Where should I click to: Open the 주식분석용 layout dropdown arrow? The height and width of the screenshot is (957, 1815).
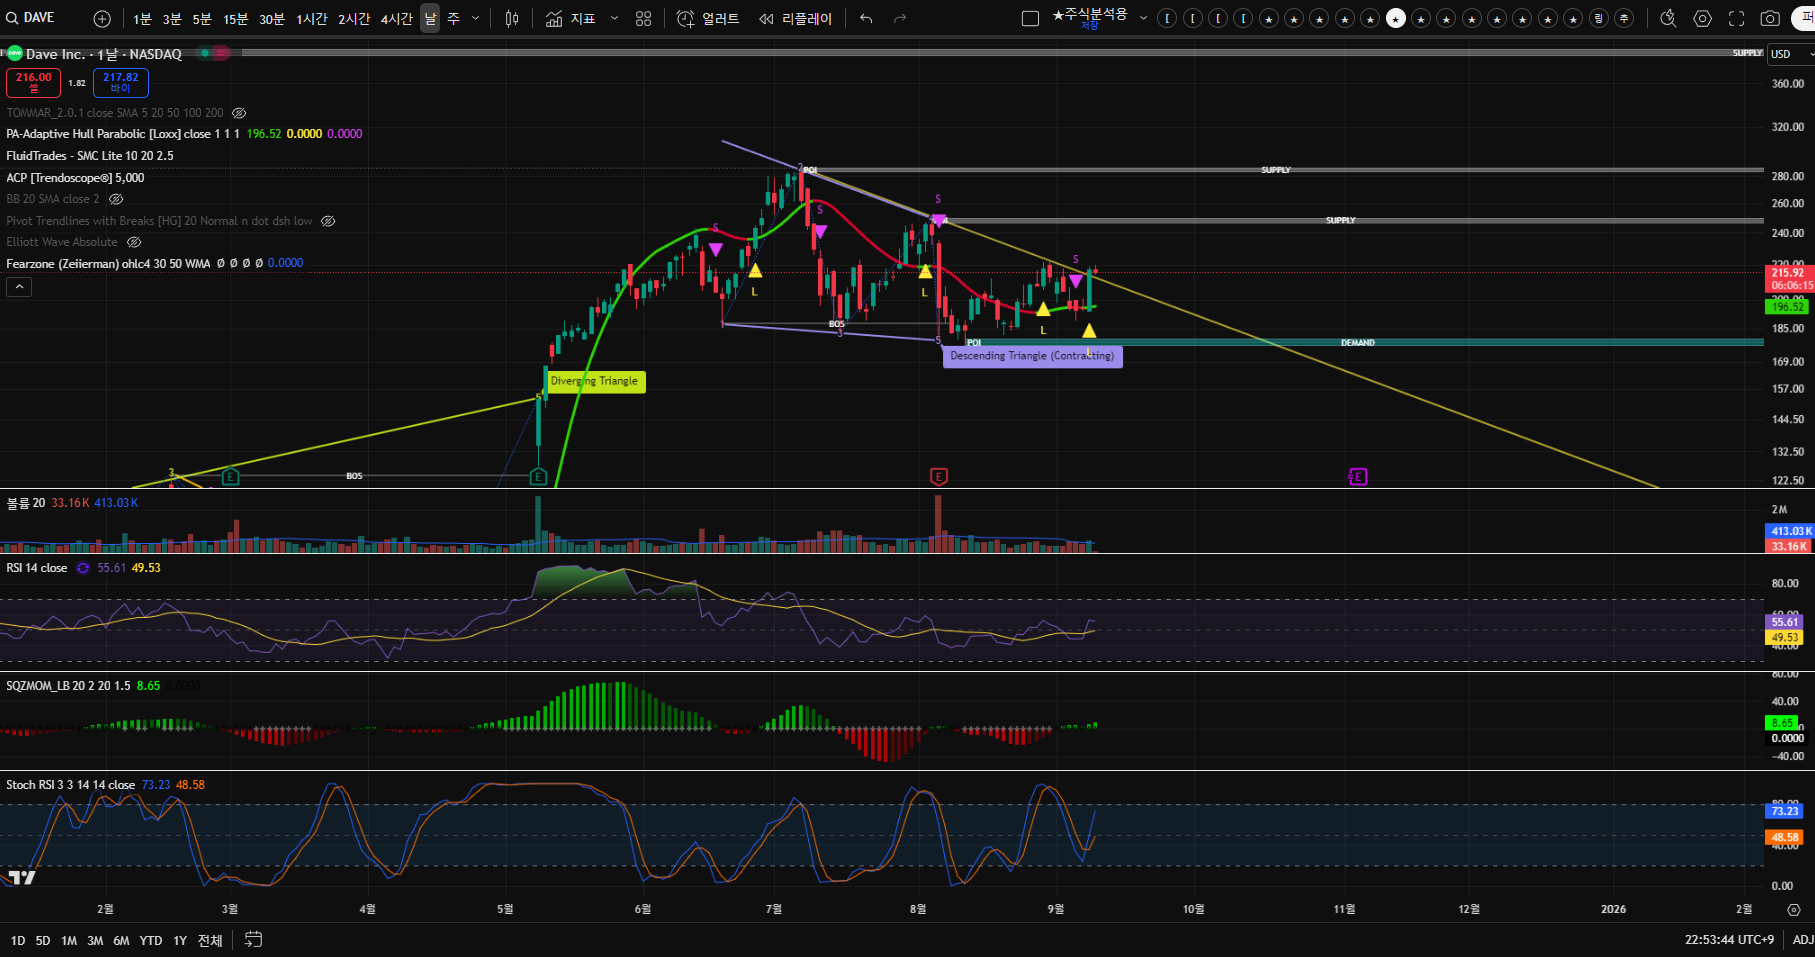pos(1143,19)
